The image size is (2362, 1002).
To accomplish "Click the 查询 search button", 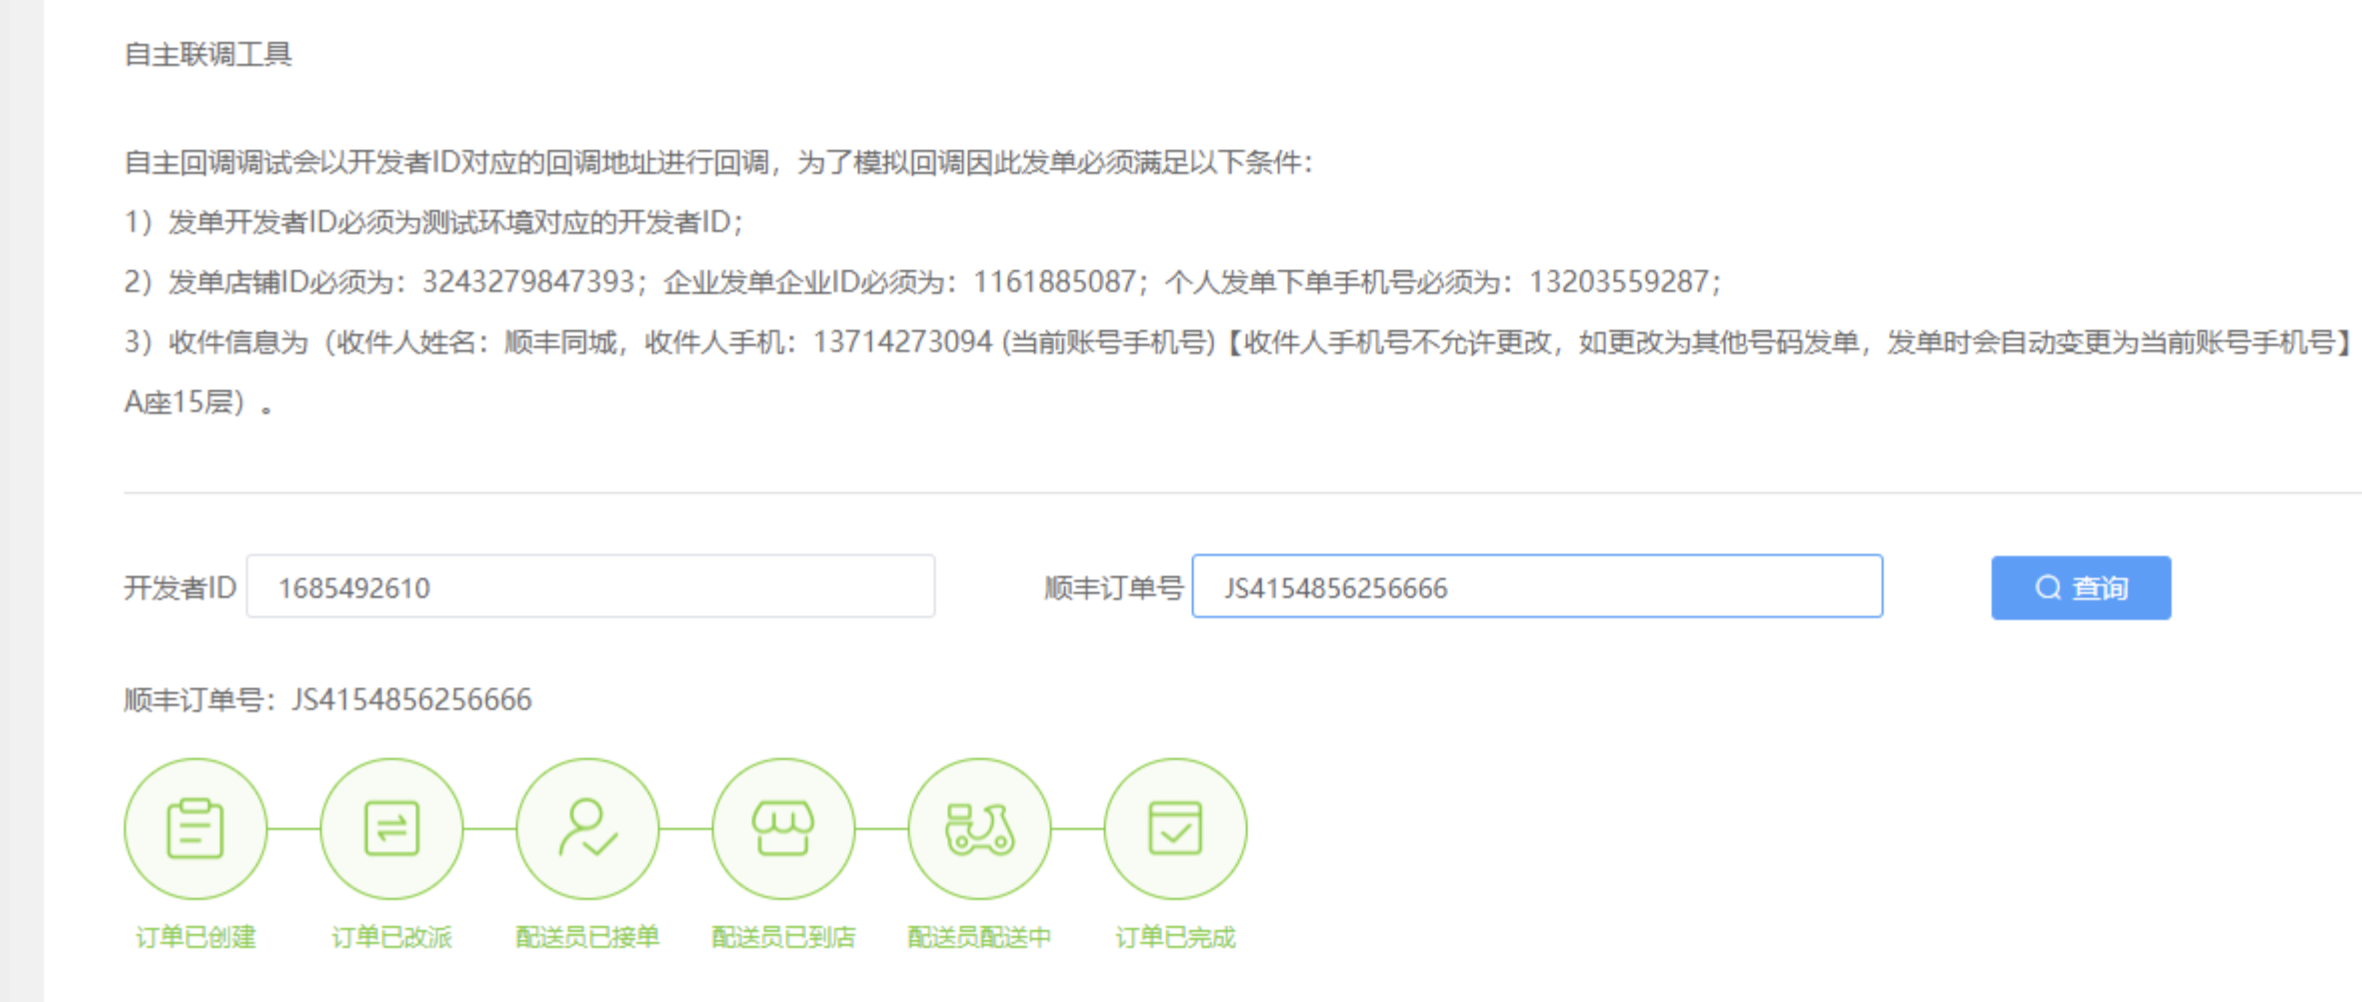I will tap(2081, 587).
